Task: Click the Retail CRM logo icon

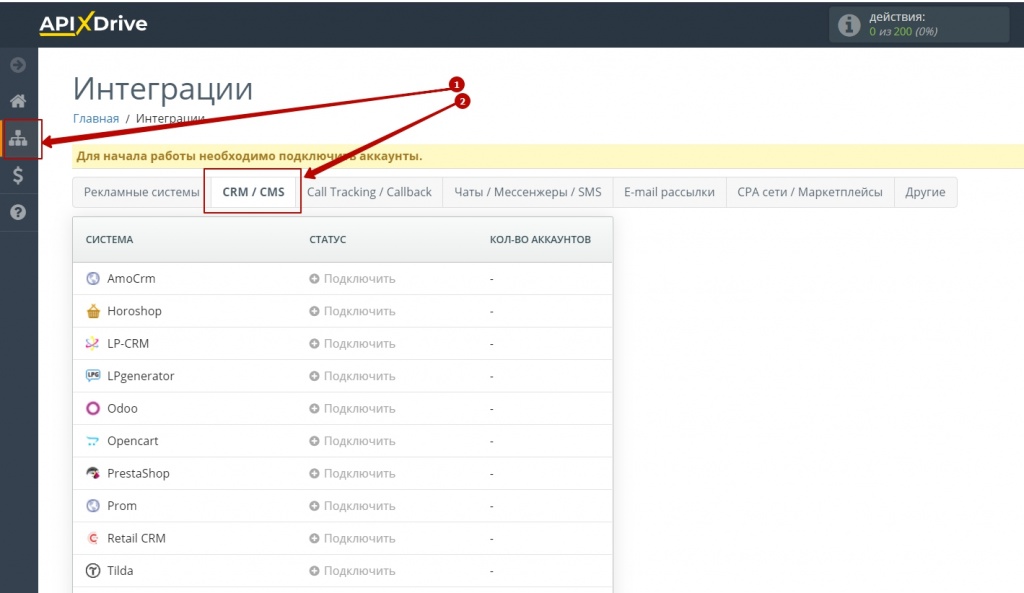Action: tap(93, 538)
